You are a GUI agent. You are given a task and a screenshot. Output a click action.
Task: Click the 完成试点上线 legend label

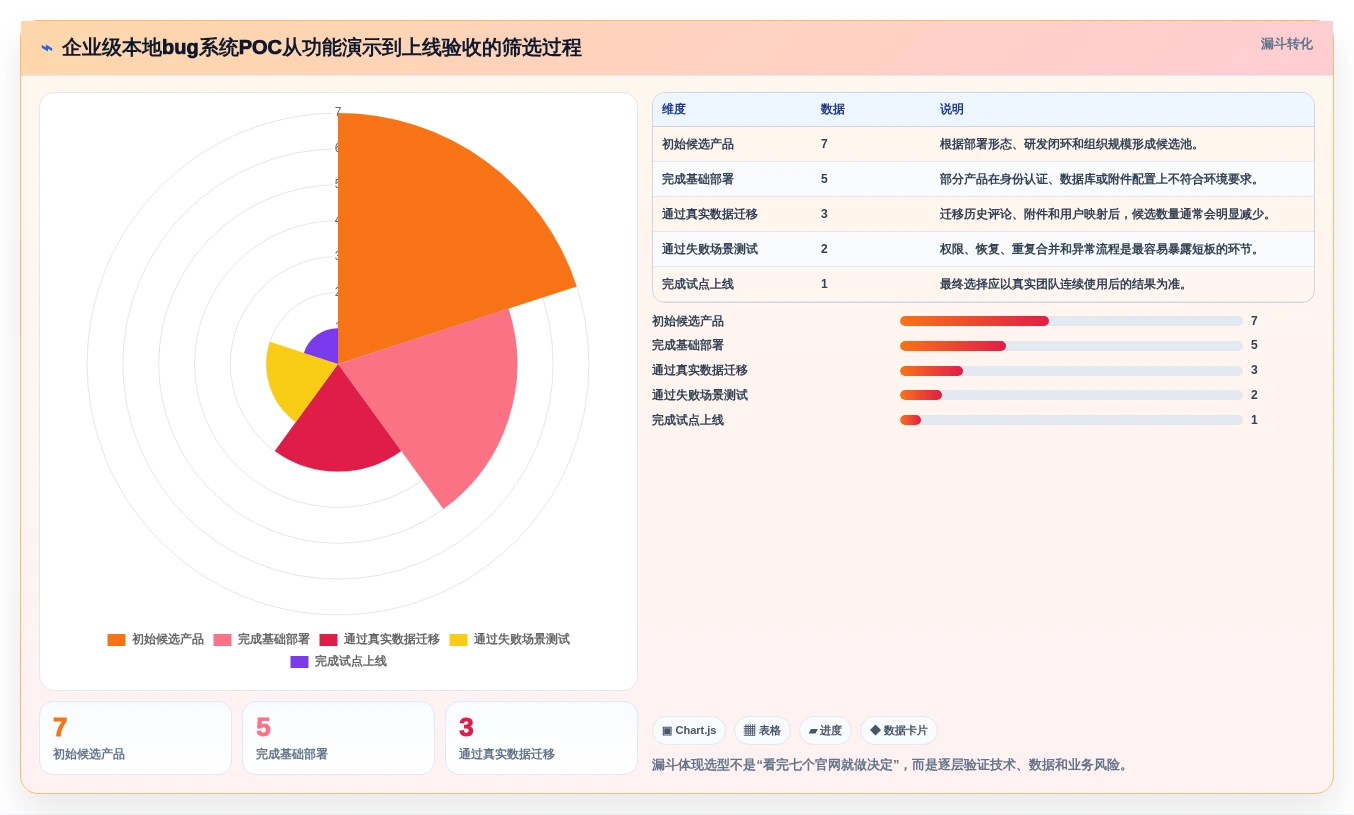tap(351, 661)
